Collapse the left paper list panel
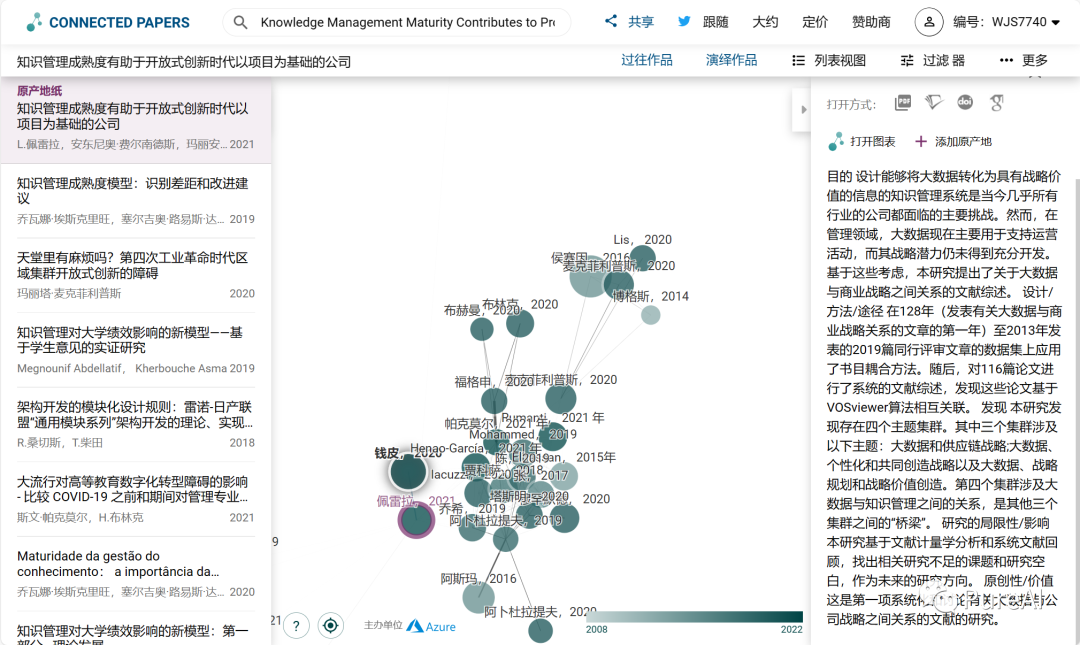 (805, 110)
